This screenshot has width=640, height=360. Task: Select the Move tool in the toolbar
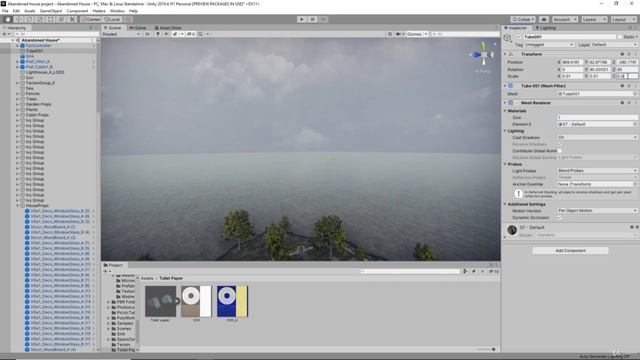18,19
